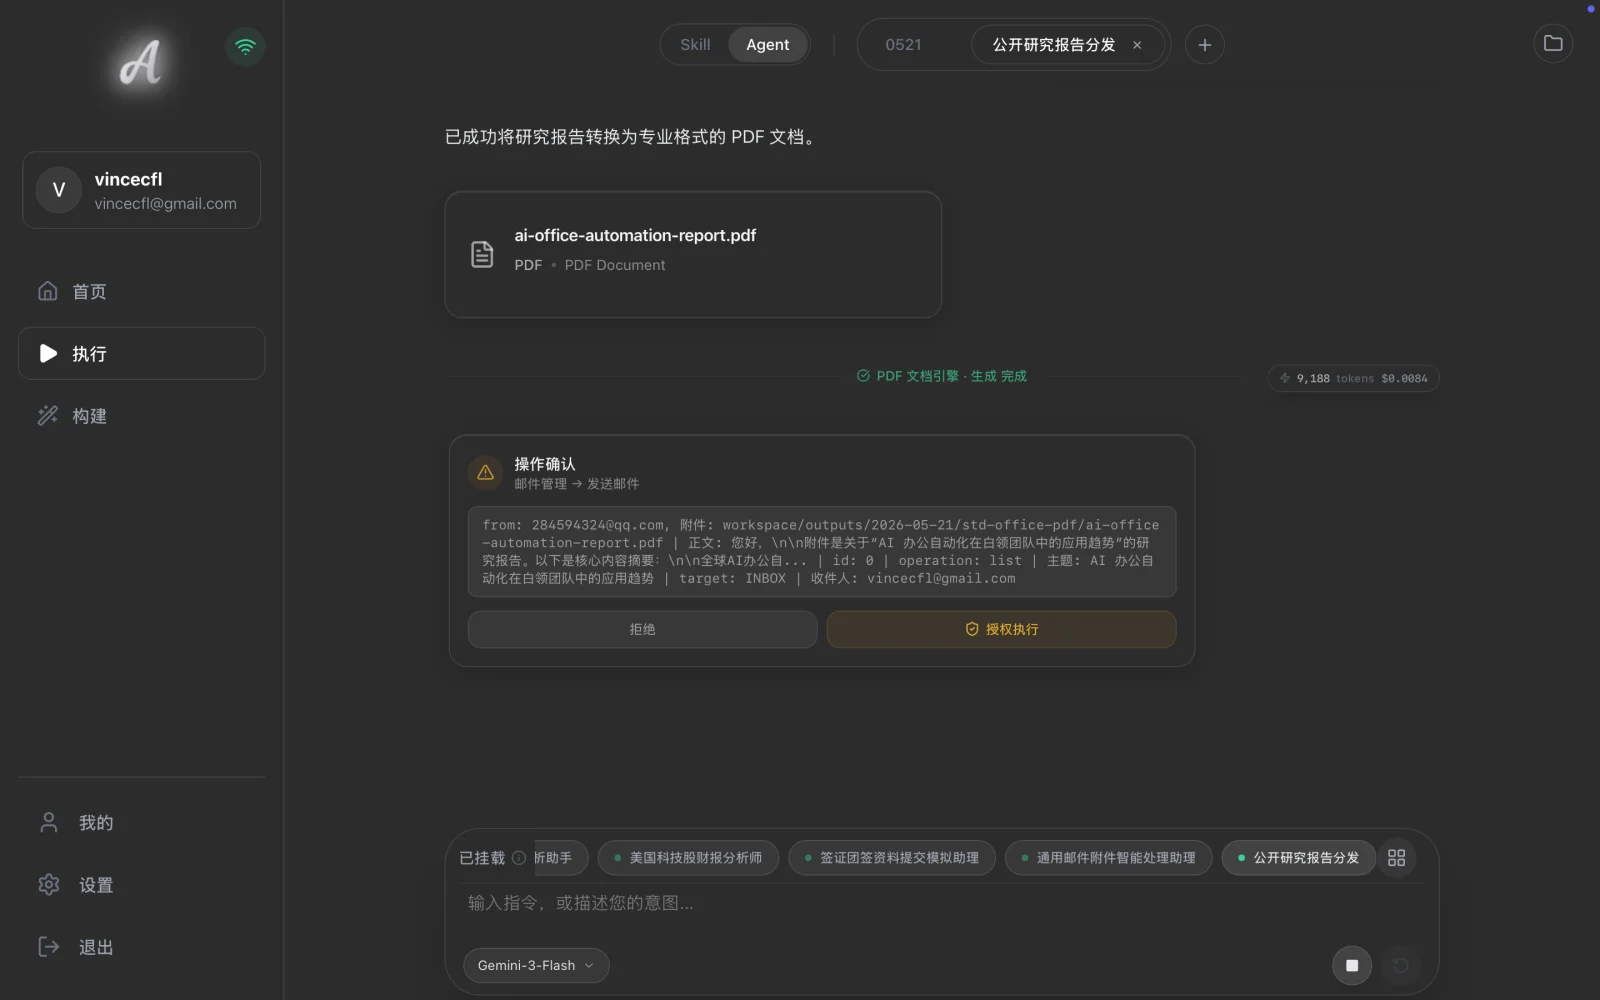Click PDF 文档引擎 生成完成 status

point(942,376)
